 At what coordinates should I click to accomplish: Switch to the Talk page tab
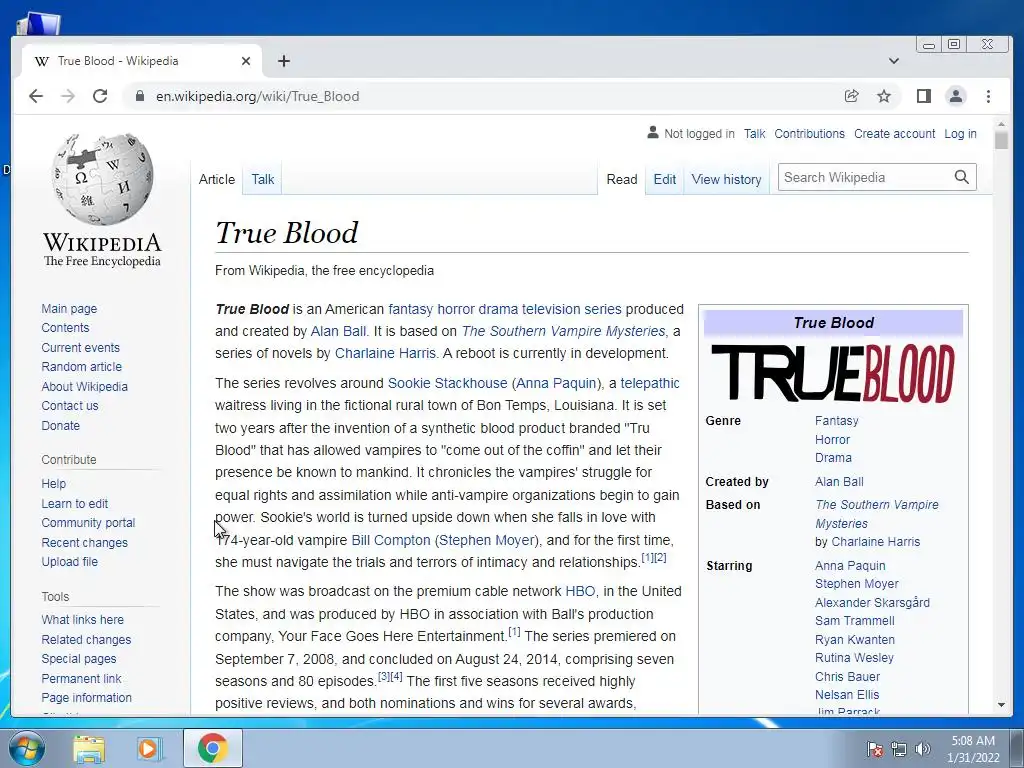tap(263, 179)
